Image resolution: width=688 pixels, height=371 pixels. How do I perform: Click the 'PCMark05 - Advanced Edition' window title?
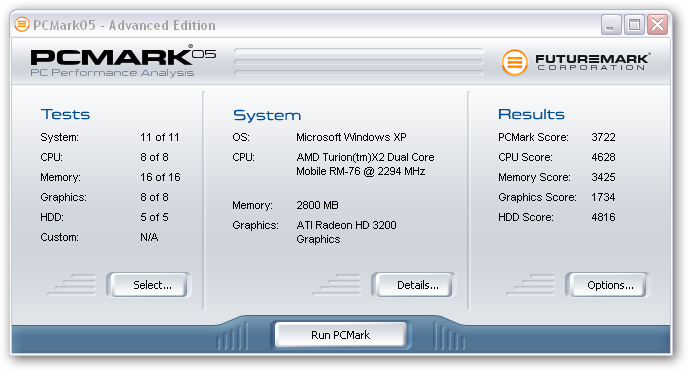(124, 25)
